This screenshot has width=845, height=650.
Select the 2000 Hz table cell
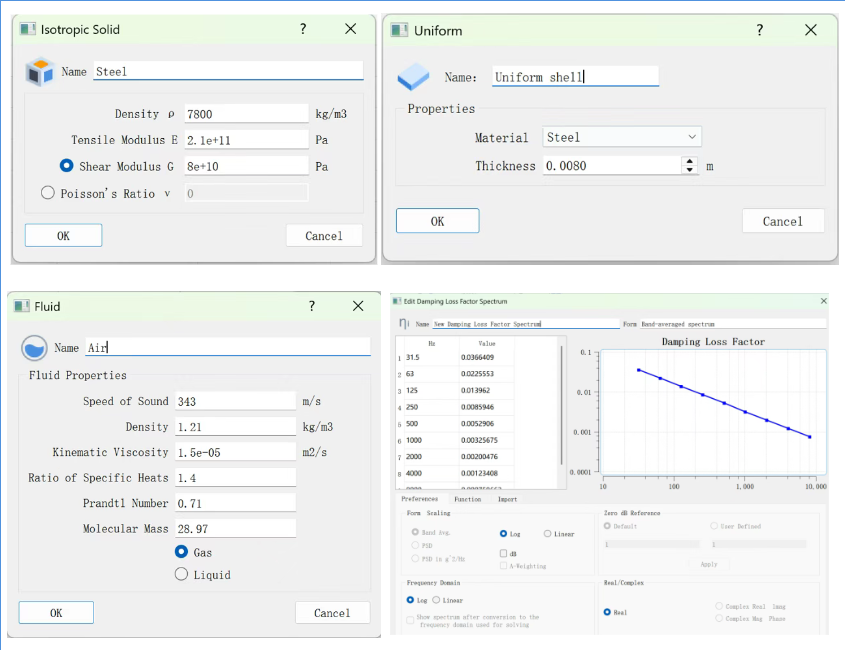click(432, 457)
